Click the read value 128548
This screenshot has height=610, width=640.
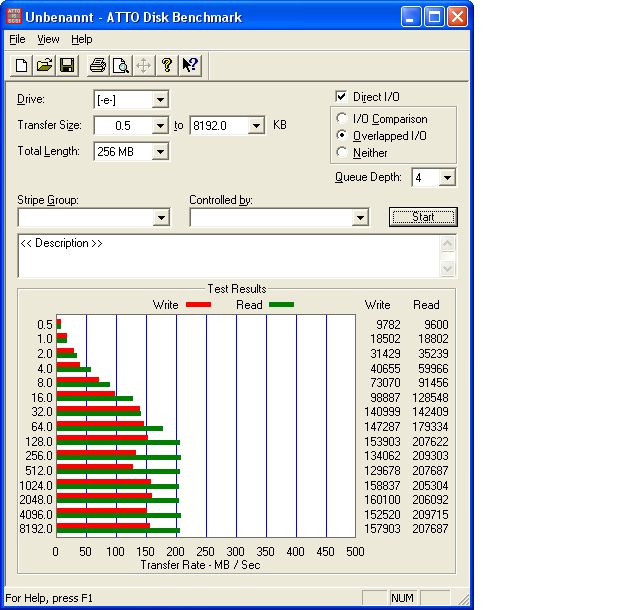click(430, 398)
